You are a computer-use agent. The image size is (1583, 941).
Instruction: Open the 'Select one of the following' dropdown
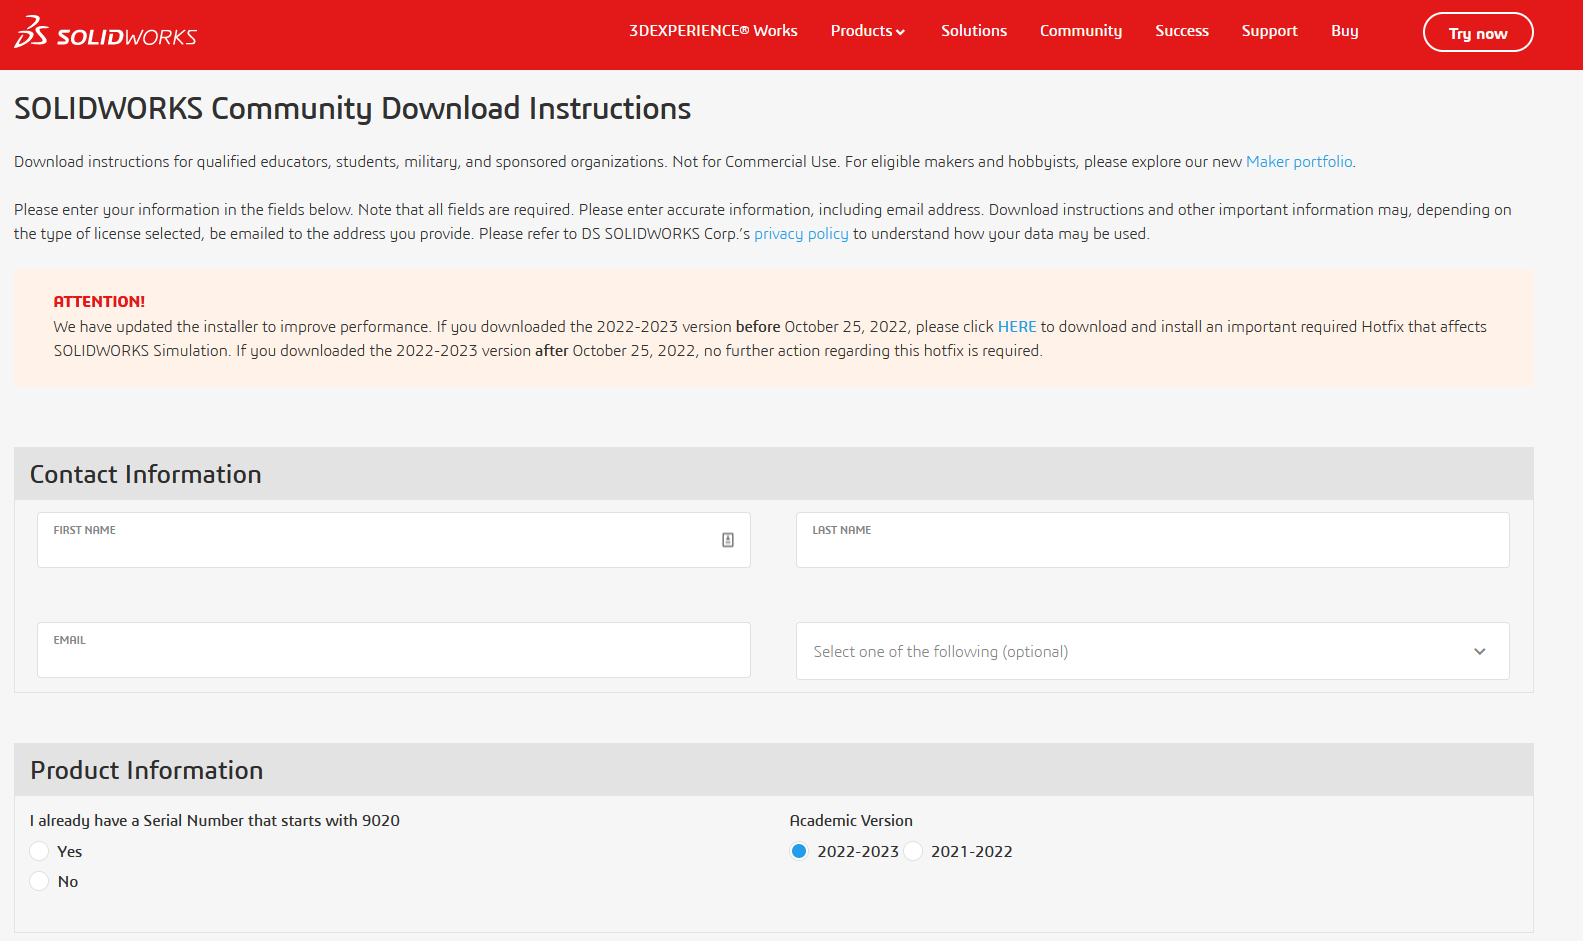[x=1152, y=651]
